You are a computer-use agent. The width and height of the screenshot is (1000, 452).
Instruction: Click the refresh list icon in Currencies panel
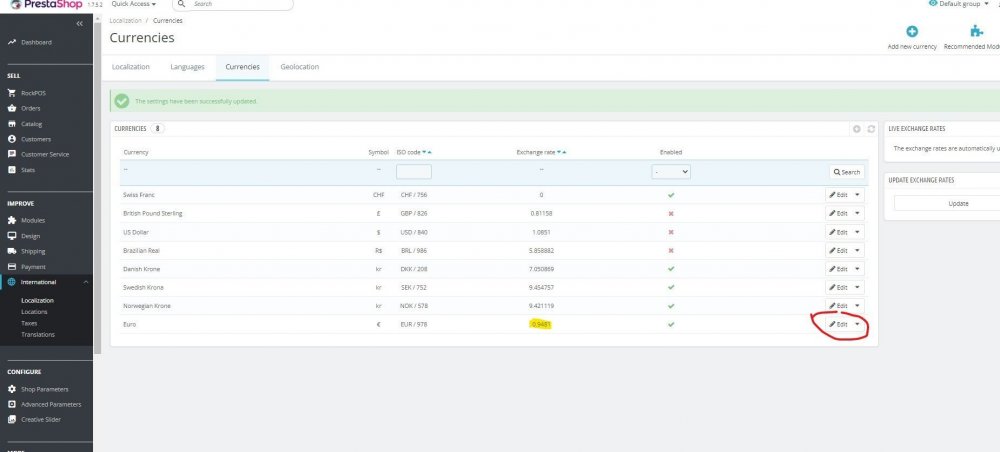click(871, 129)
